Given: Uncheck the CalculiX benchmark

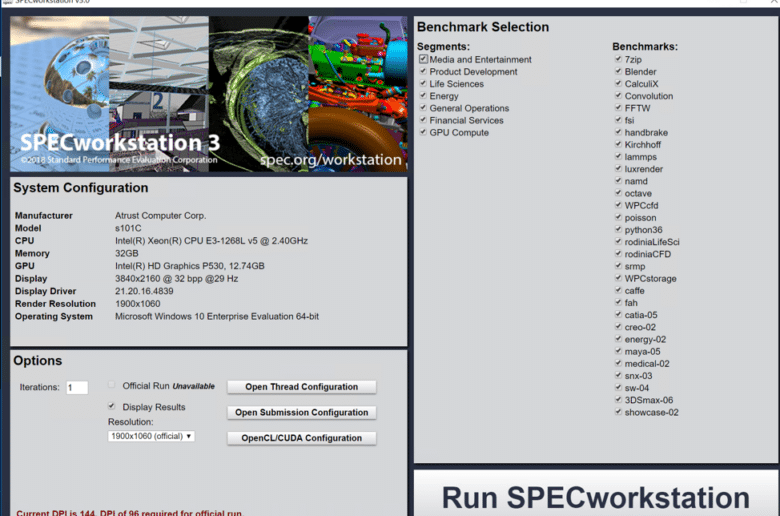Looking at the screenshot, I should point(618,83).
